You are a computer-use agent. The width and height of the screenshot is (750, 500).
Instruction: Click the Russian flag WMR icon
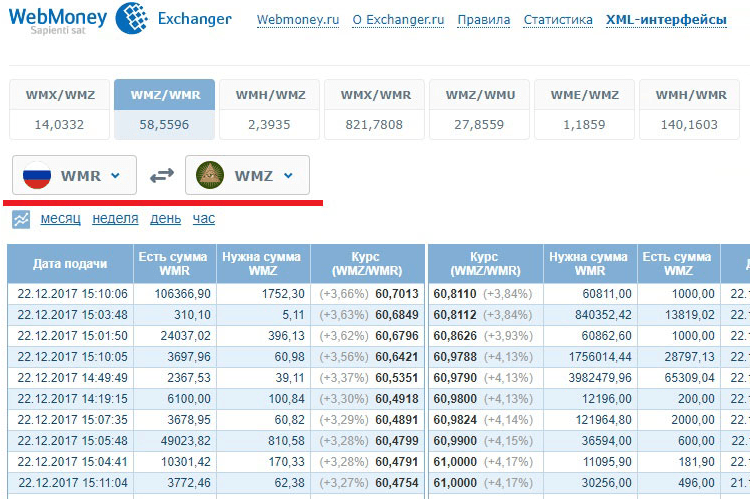(x=37, y=175)
